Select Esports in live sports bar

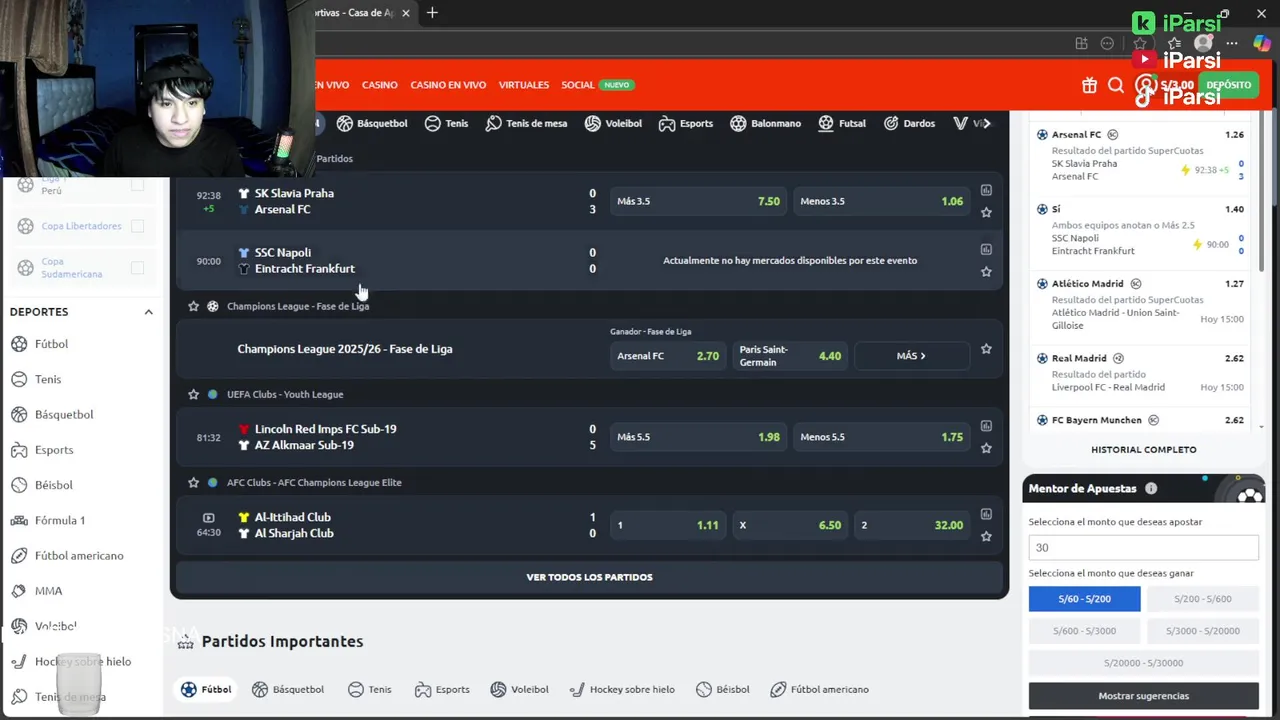(686, 123)
